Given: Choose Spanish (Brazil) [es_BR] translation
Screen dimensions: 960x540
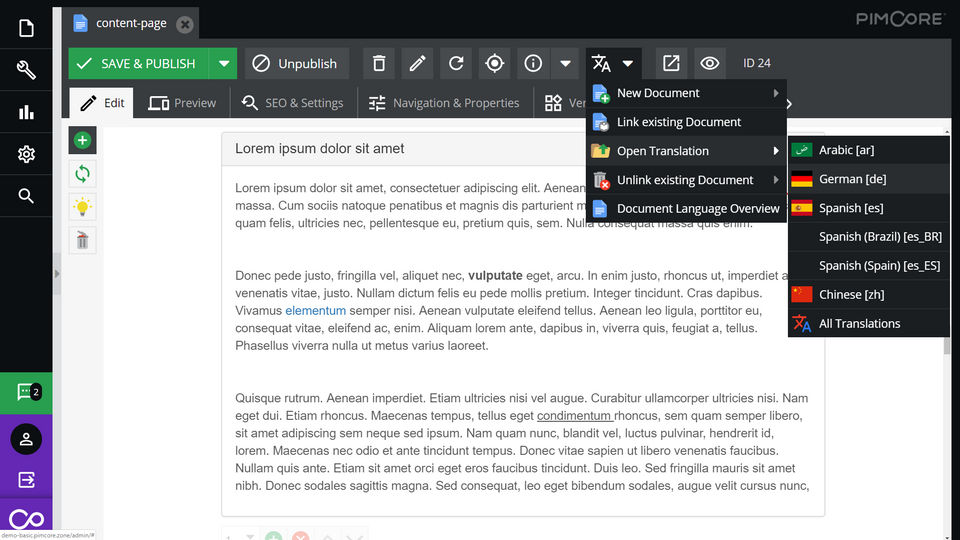Looking at the screenshot, I should (x=869, y=236).
